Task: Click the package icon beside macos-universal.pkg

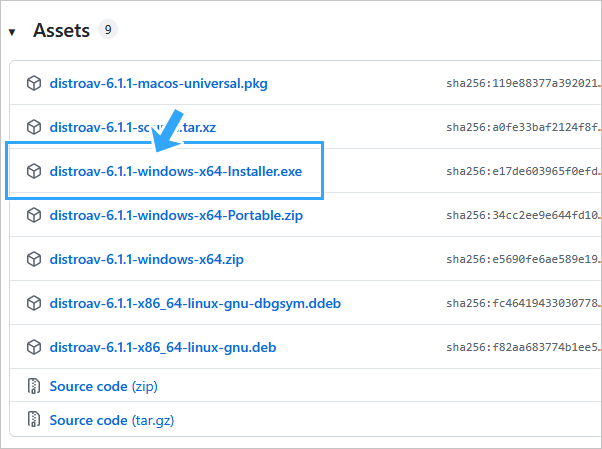Action: point(34,84)
